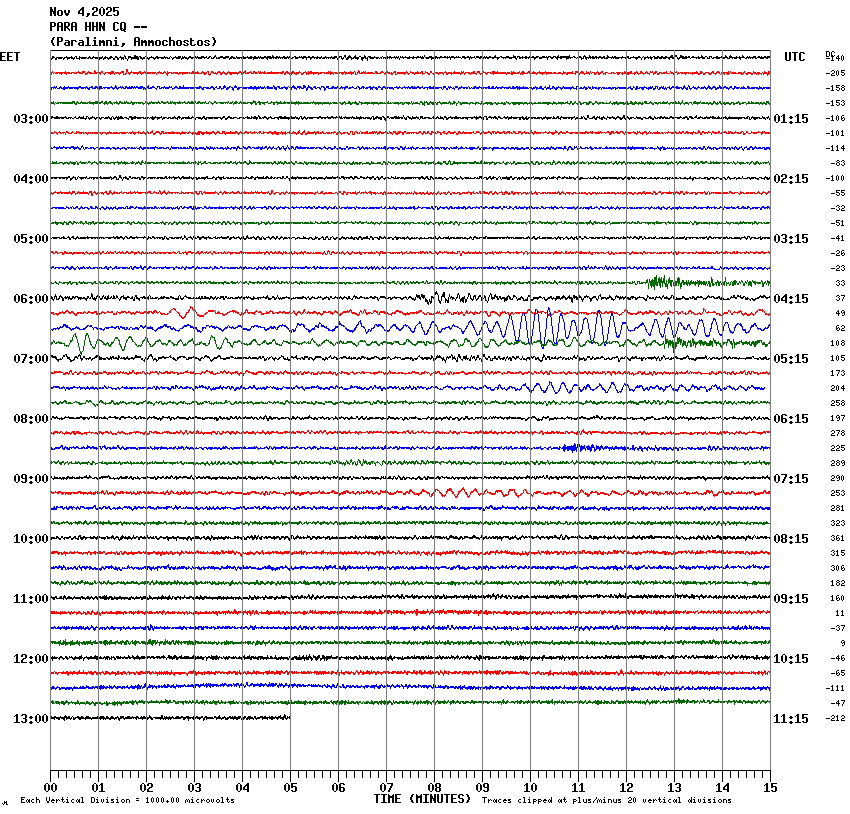Select minute 00 on the bottom axis

point(51,788)
